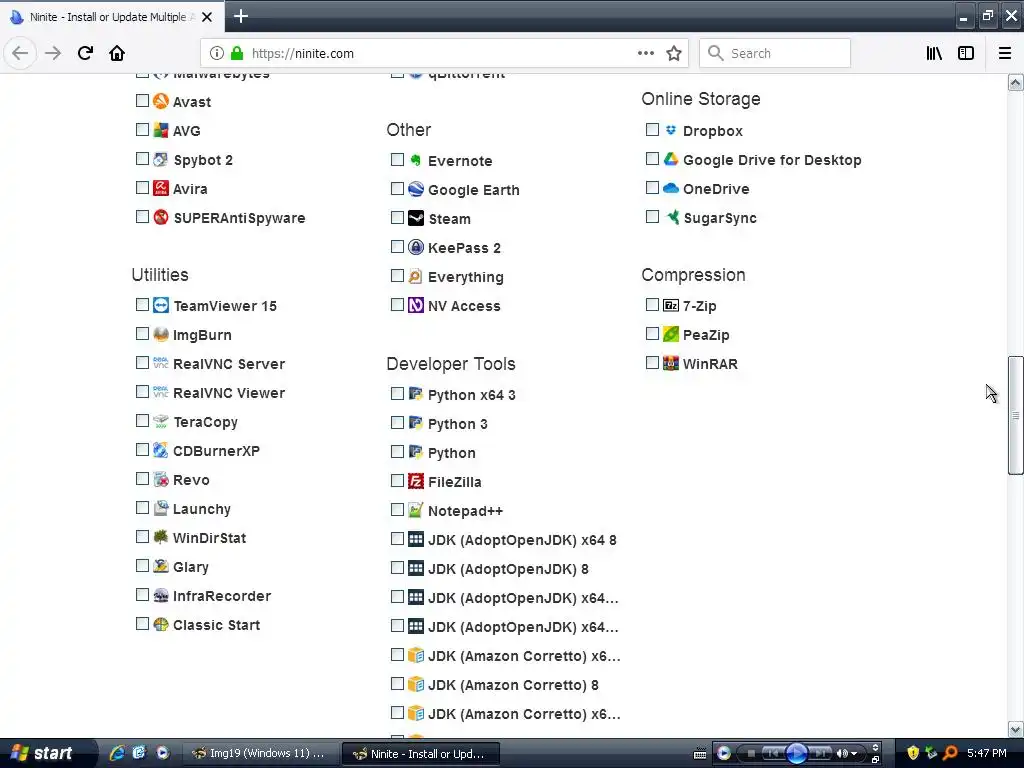Click the Revo label text

click(x=191, y=480)
